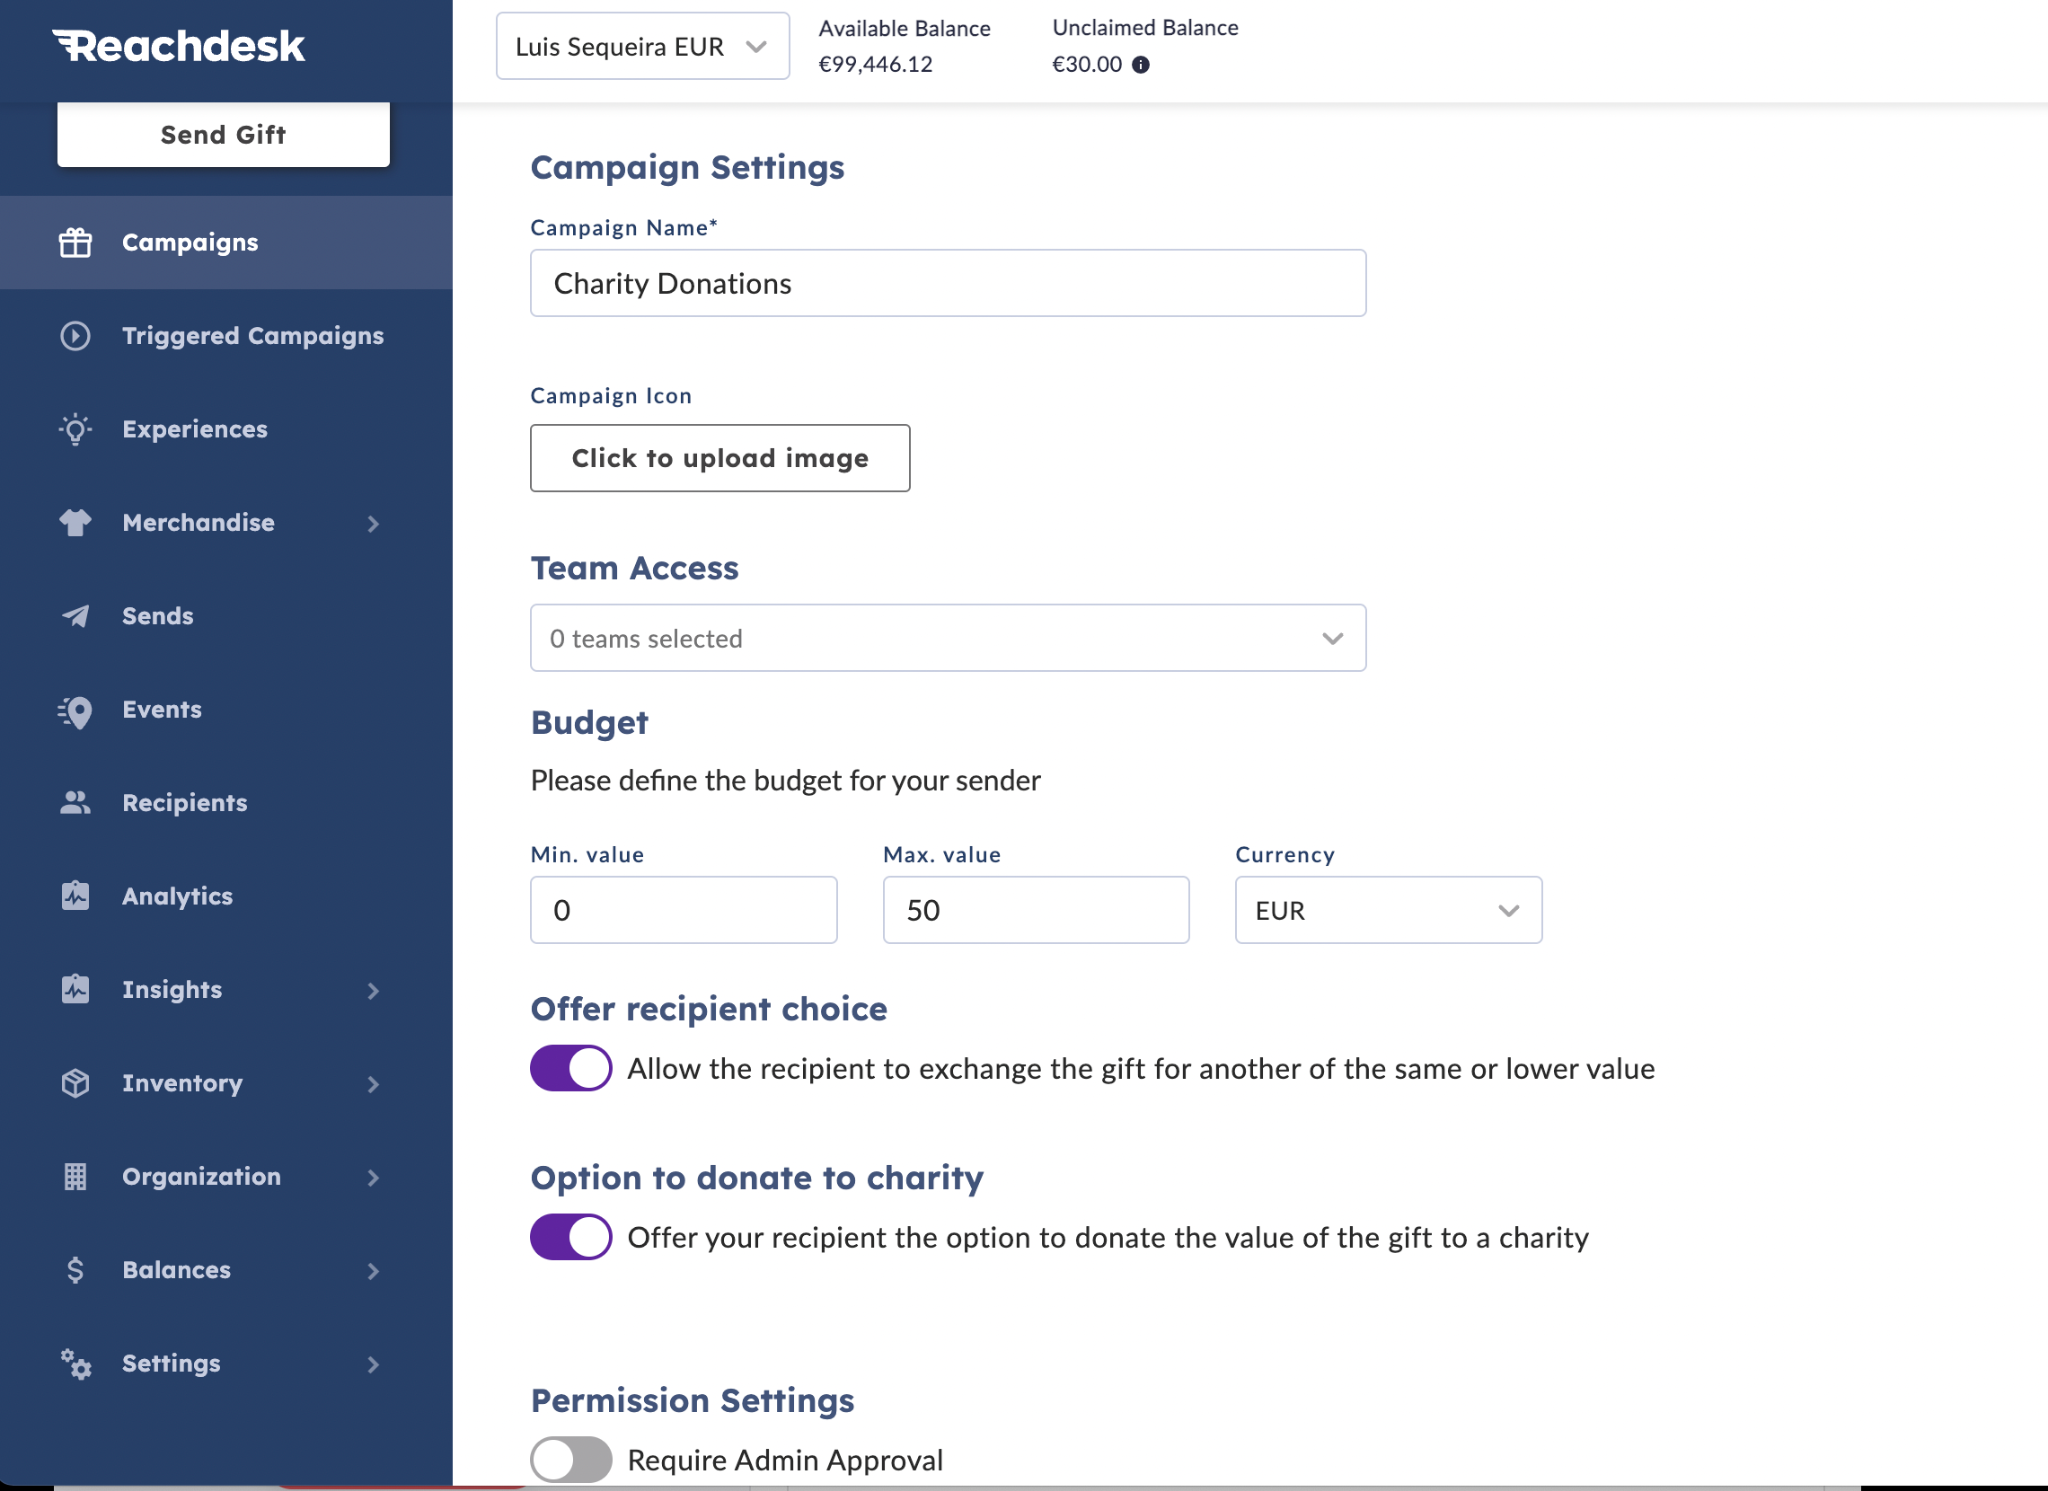Screen dimensions: 2048x1491
Task: Click the Triggered Campaigns play-circle icon
Action: (75, 336)
